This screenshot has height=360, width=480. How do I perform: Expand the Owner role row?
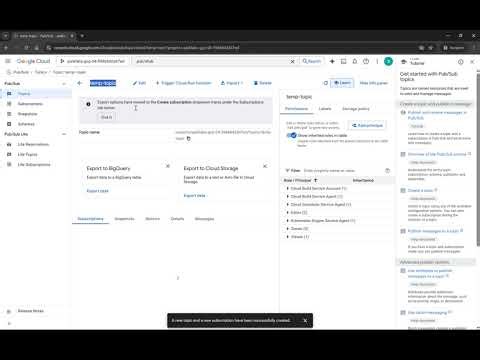click(x=287, y=229)
